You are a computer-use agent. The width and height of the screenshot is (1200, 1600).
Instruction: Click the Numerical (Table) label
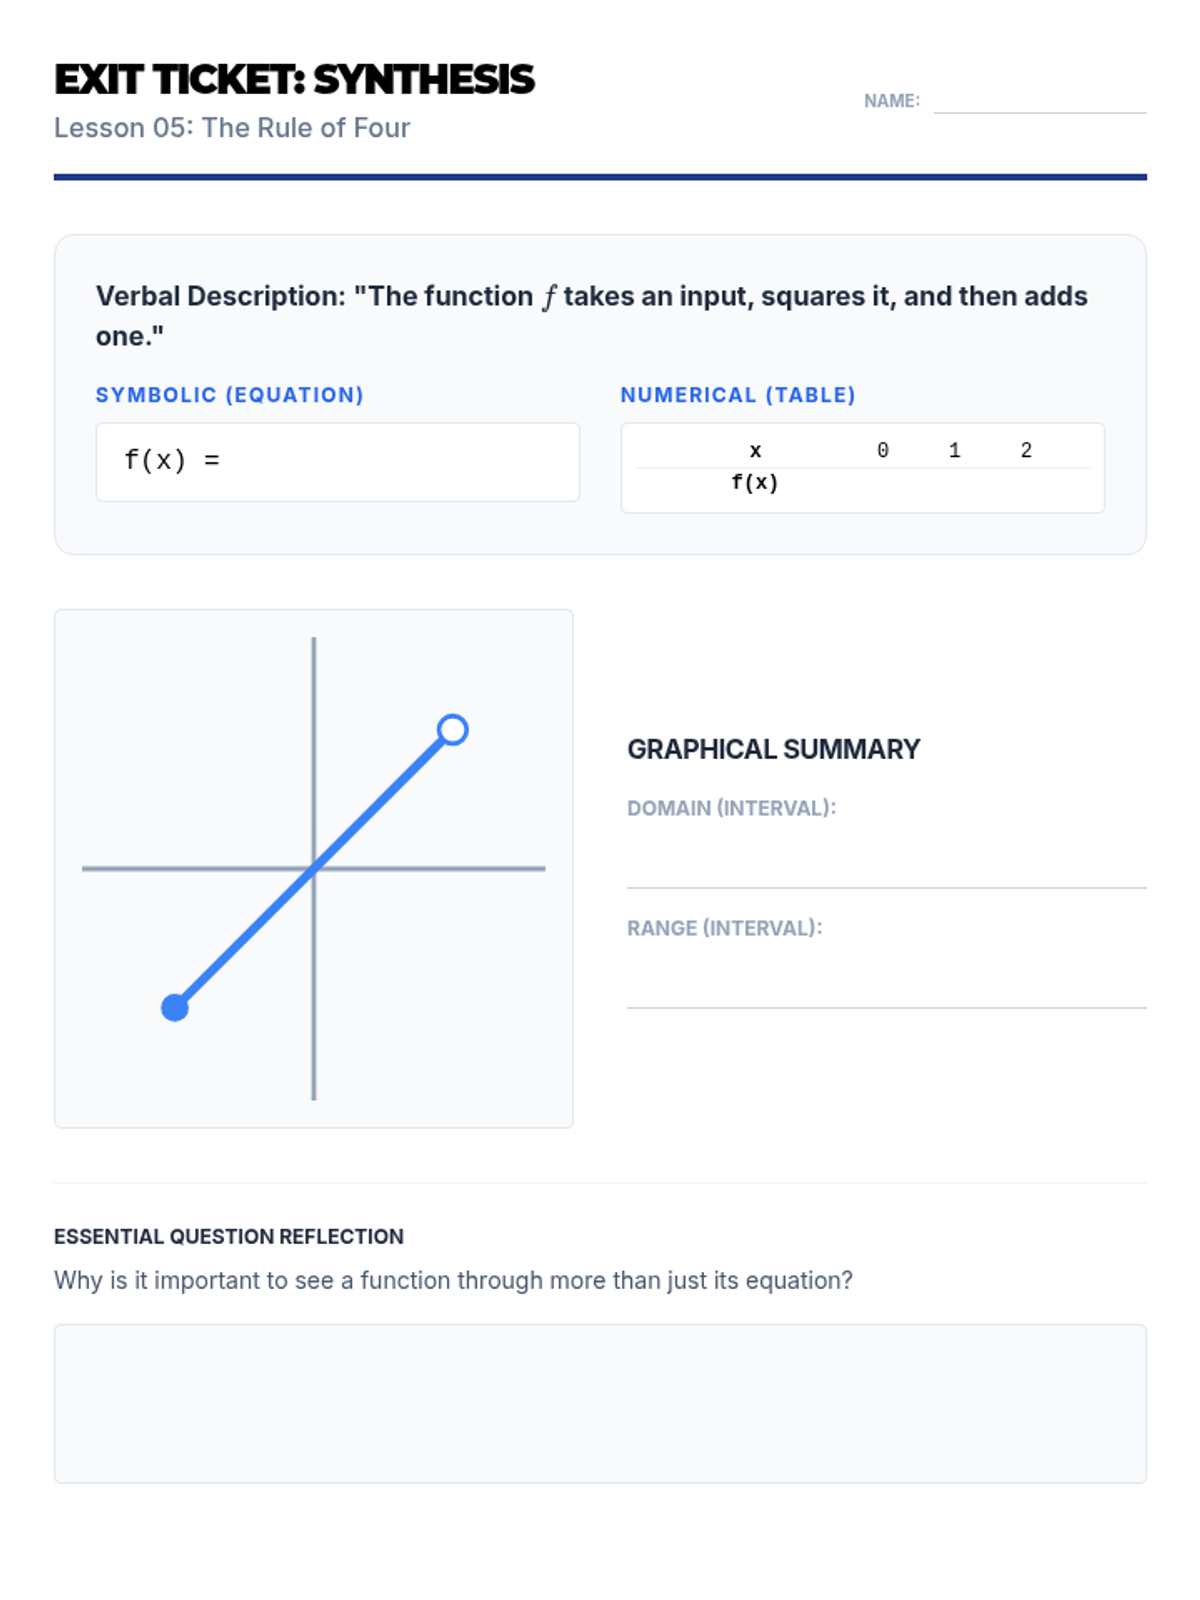(738, 395)
